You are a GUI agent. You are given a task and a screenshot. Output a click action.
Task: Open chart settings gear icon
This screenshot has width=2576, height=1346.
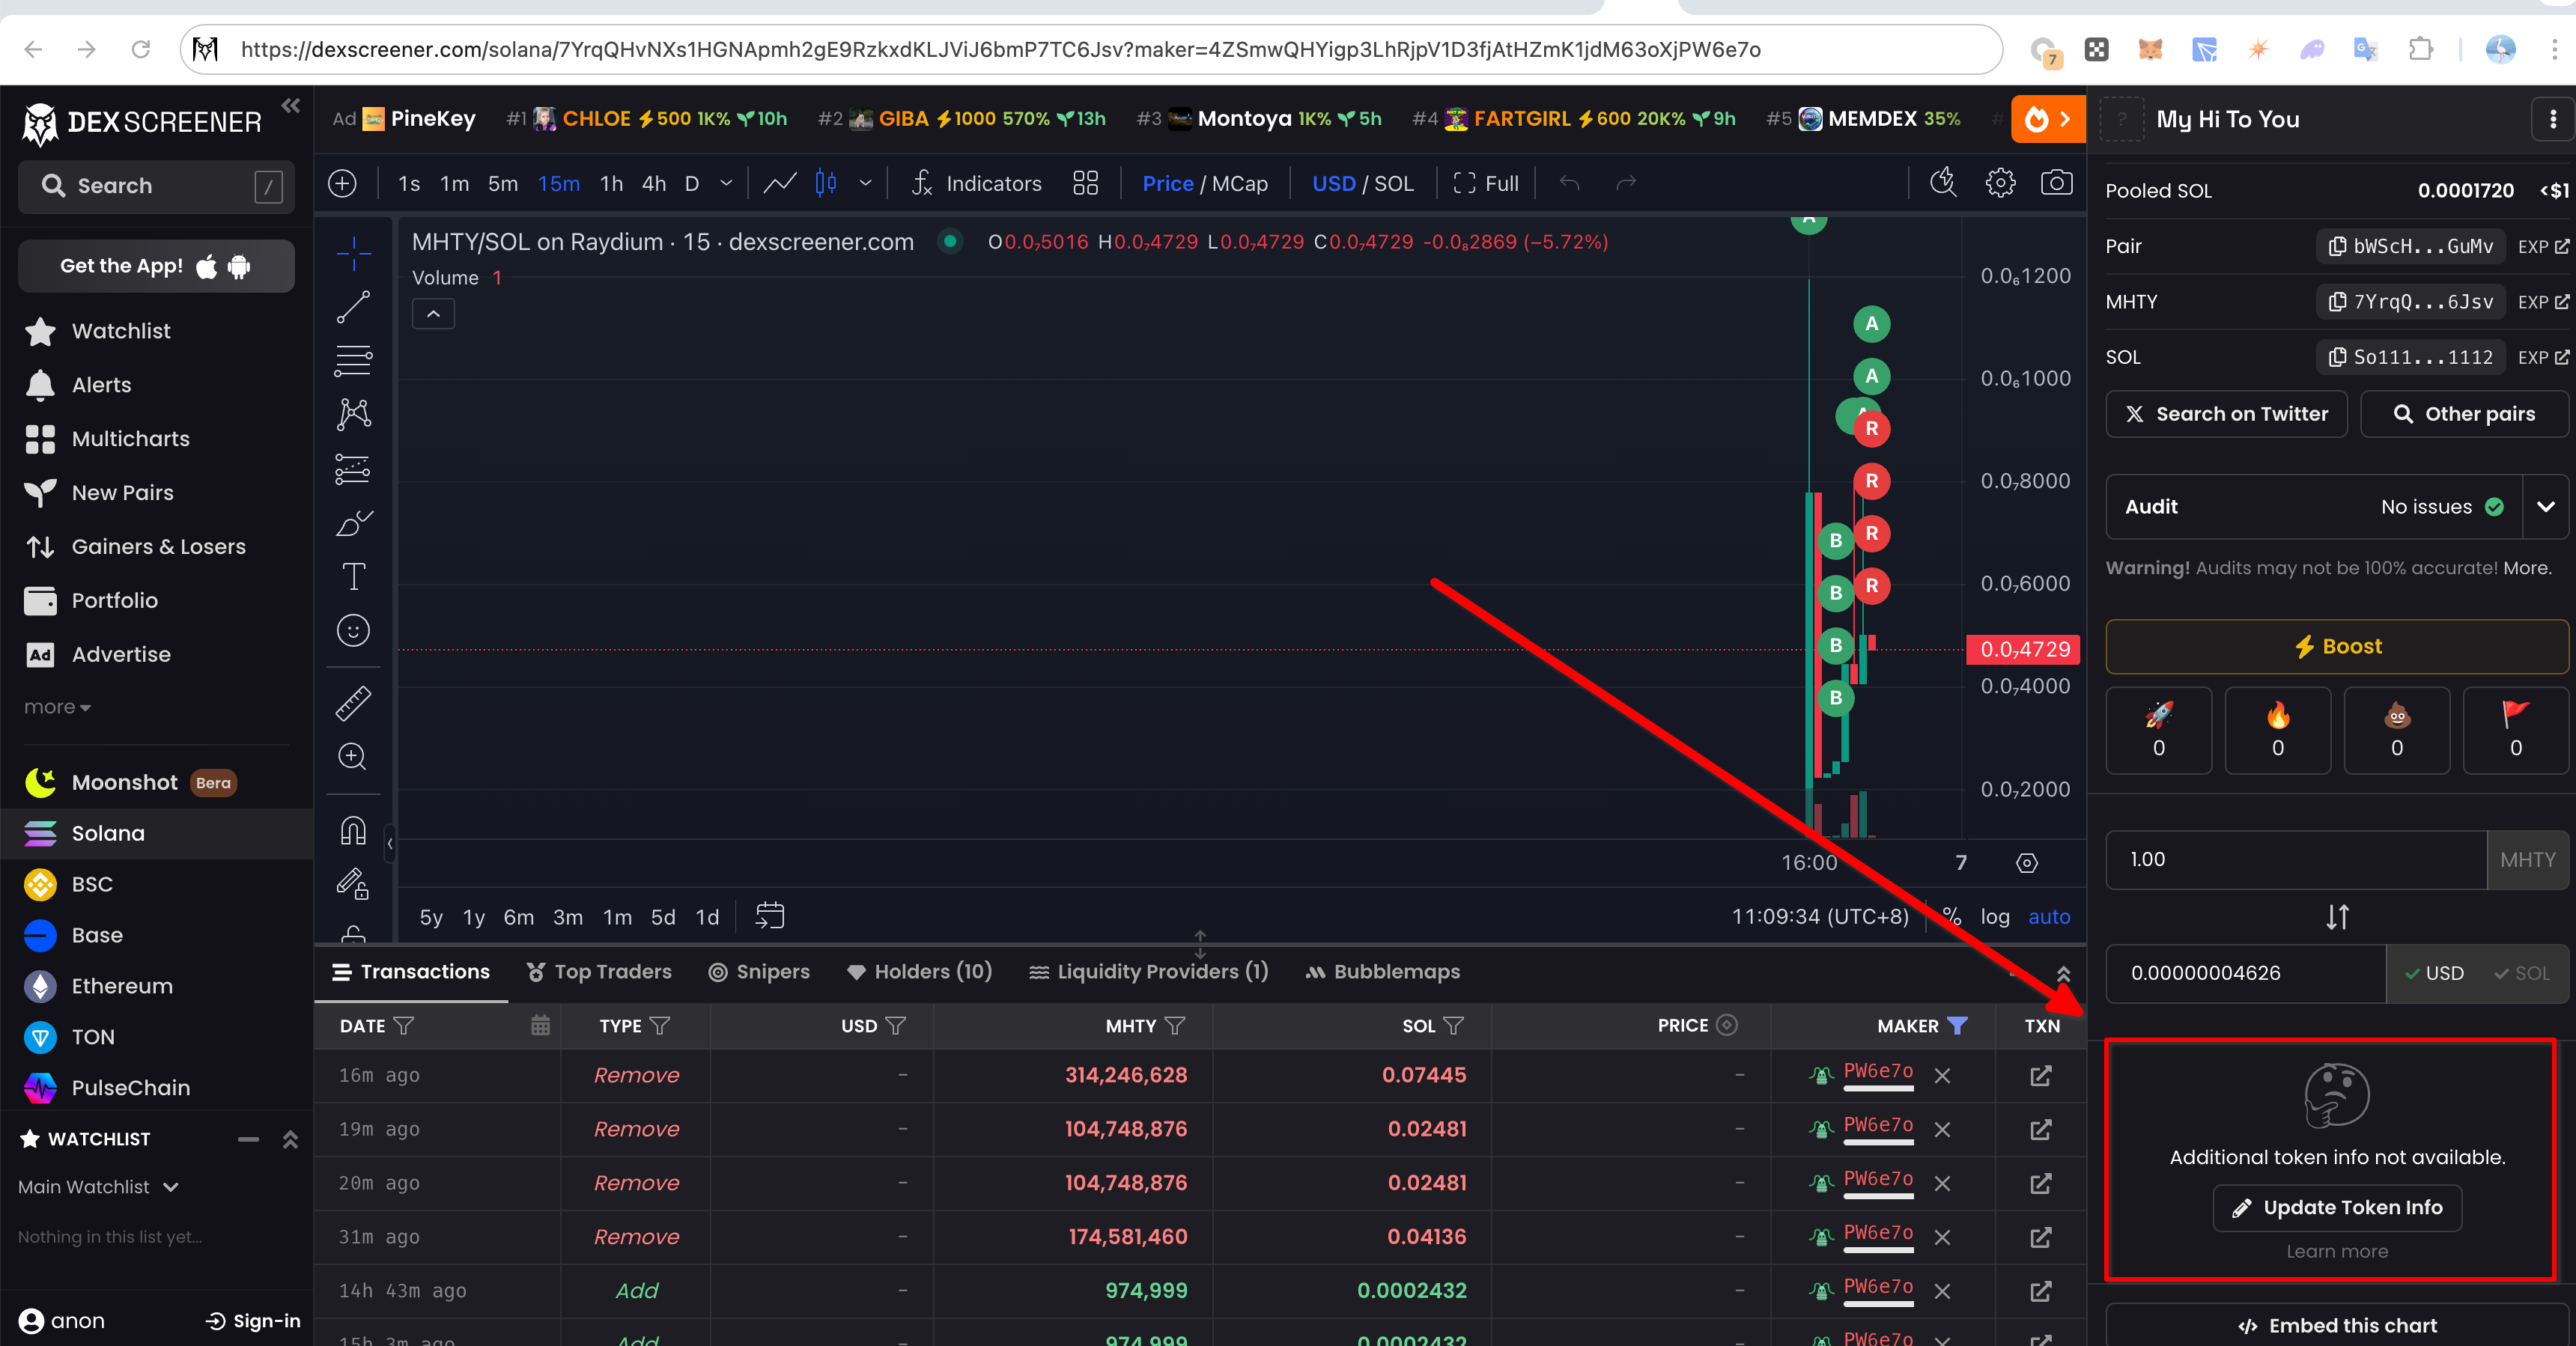click(2000, 183)
